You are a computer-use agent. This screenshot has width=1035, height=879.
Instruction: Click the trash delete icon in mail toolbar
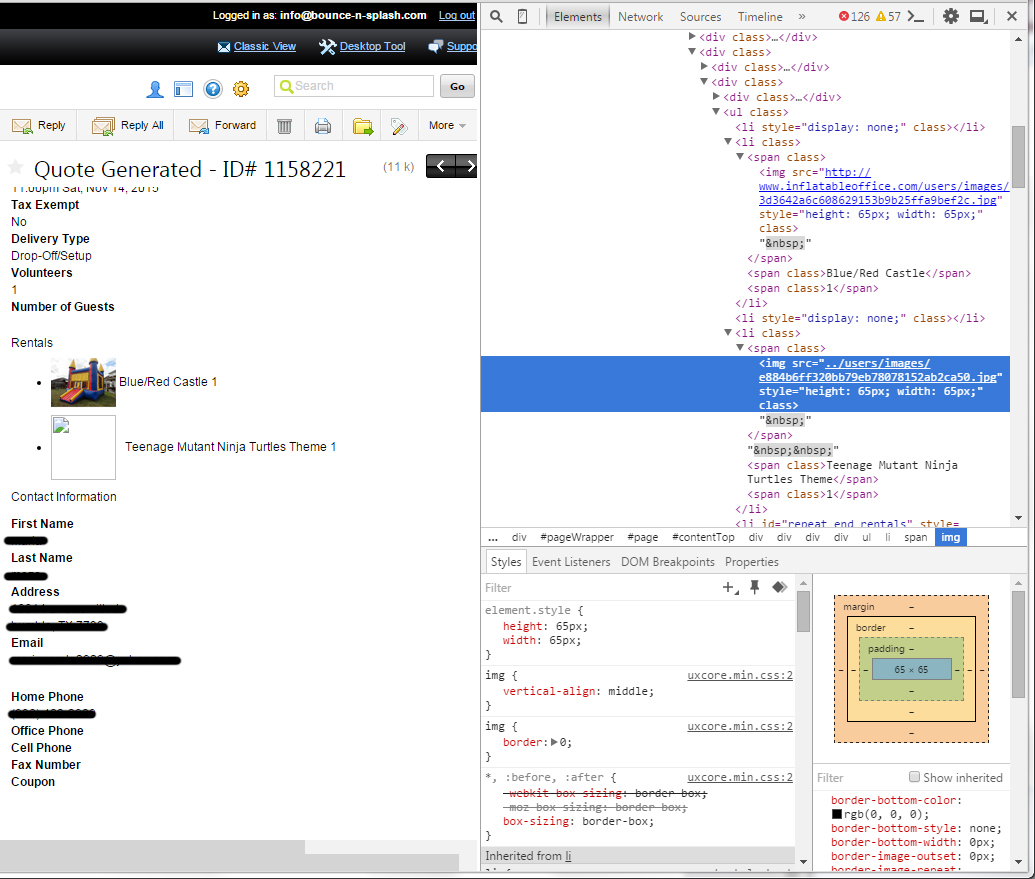[285, 126]
